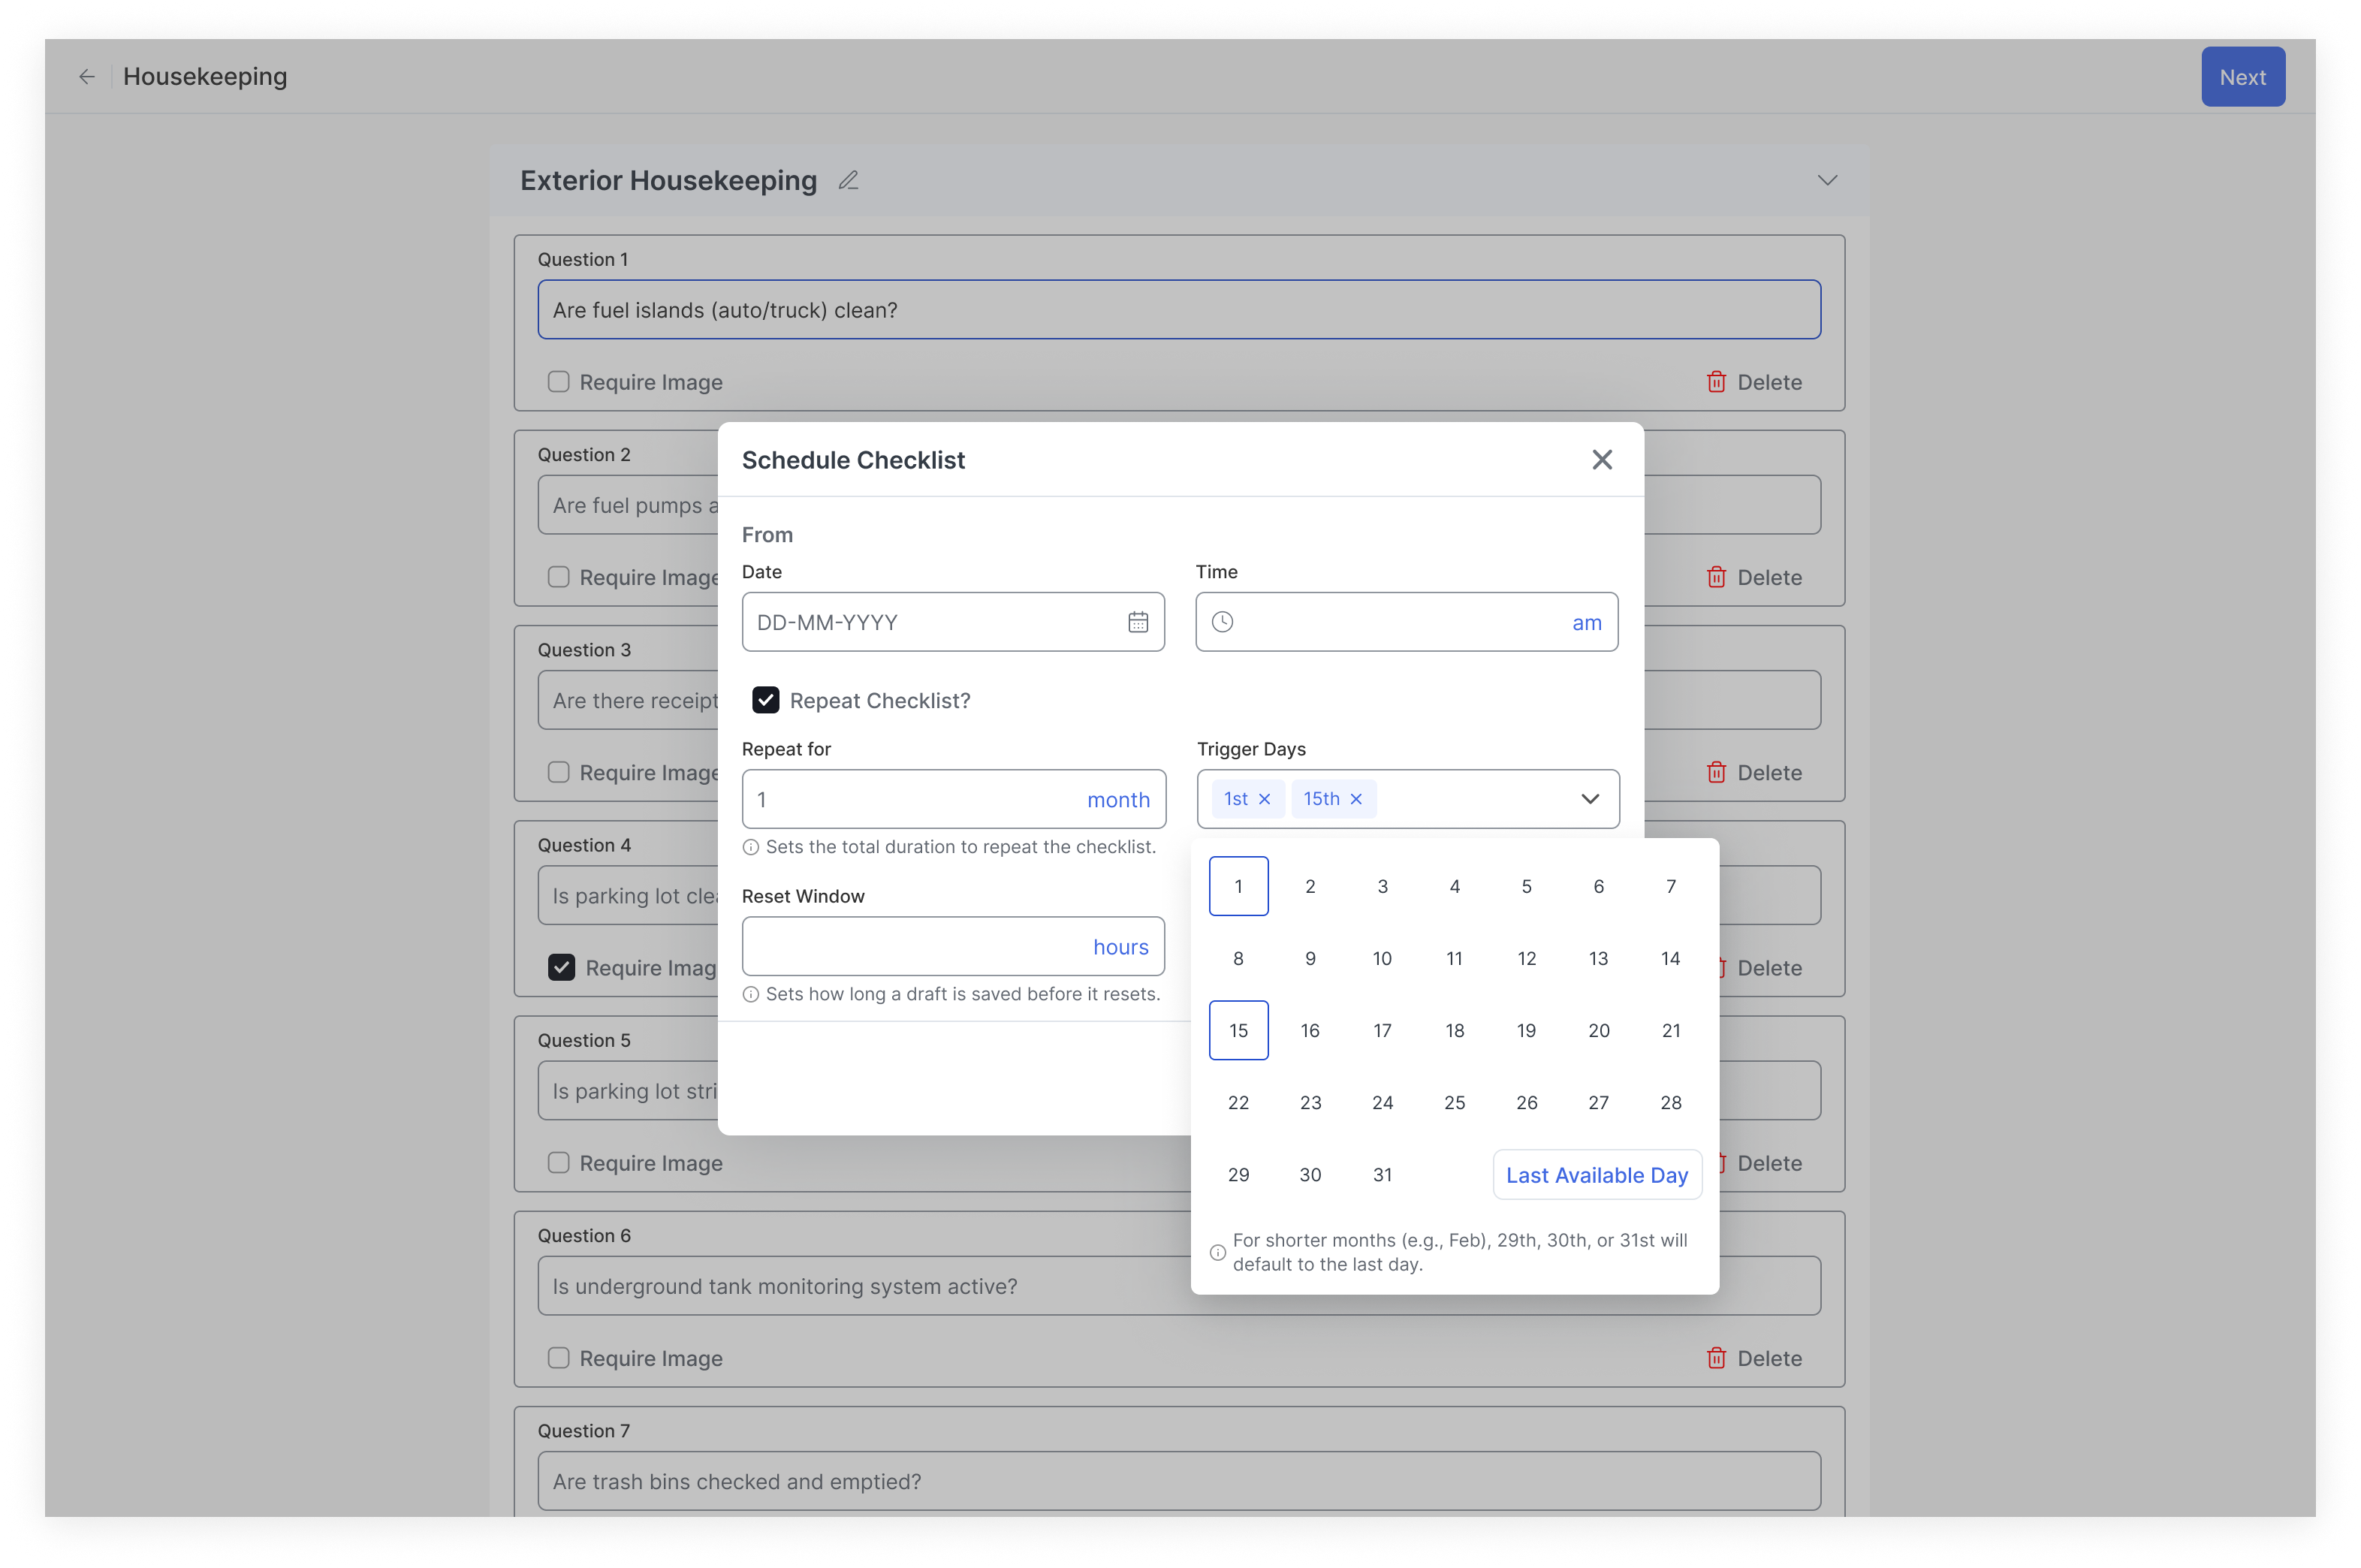Collapse the Exterior Housekeeping section chevron
This screenshot has height=1568, width=2361.
tap(1827, 181)
